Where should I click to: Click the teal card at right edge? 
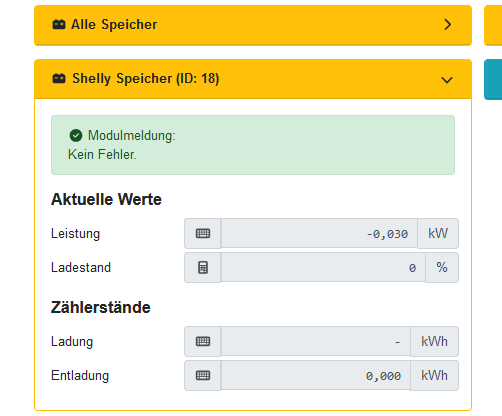[493, 79]
